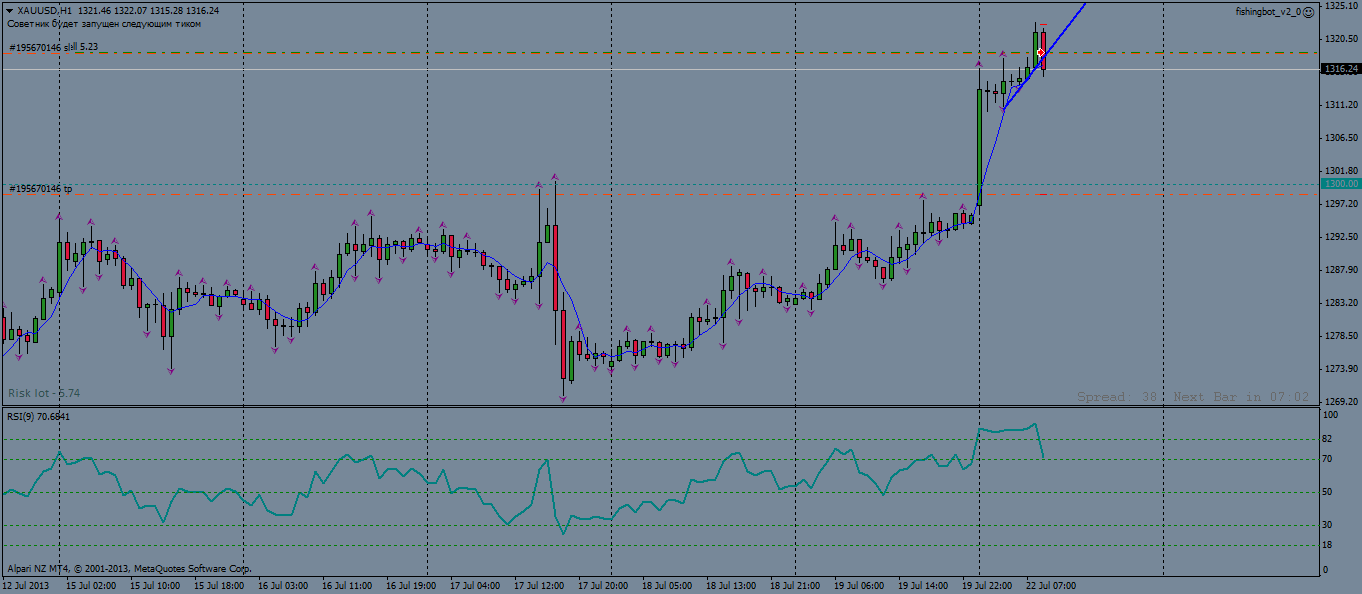This screenshot has height=594, width=1362.
Task: Click time axis label 18 Jul 13:00
Action: 731,585
